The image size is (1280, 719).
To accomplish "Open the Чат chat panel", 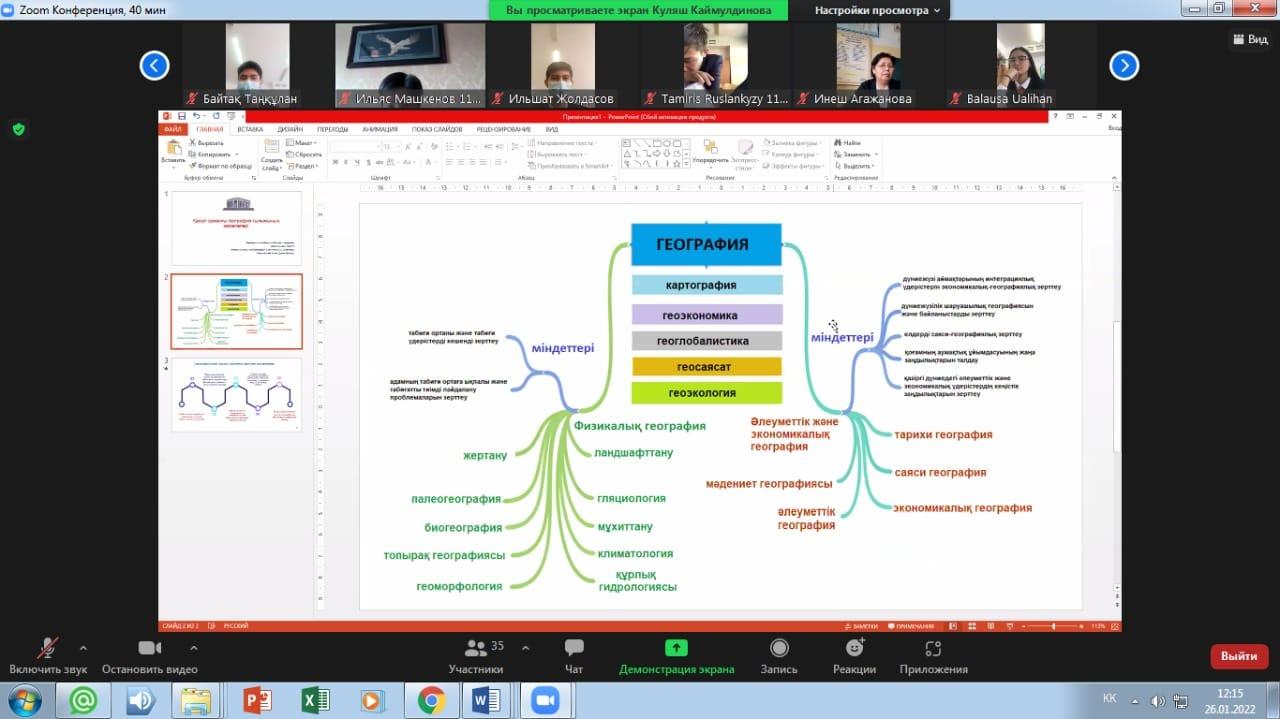I will tap(574, 649).
